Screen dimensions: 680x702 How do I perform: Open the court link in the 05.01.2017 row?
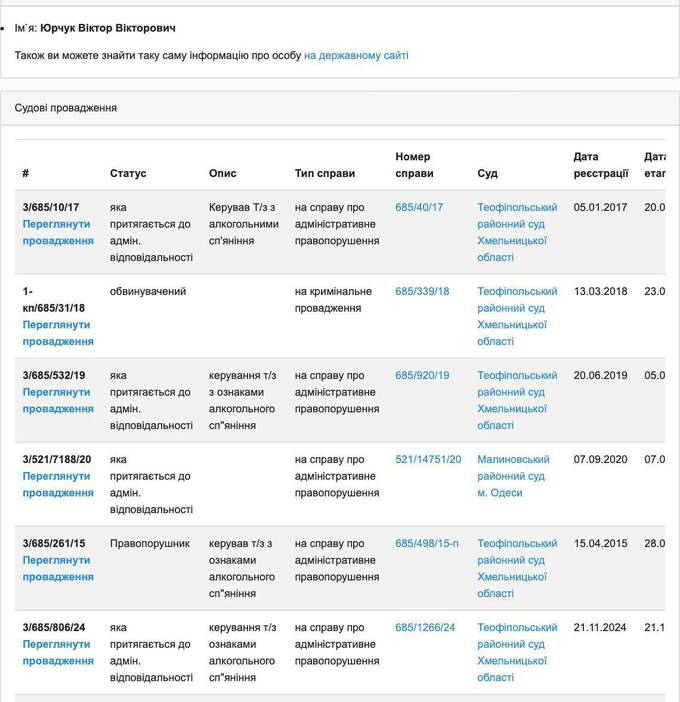pyautogui.click(x=517, y=232)
